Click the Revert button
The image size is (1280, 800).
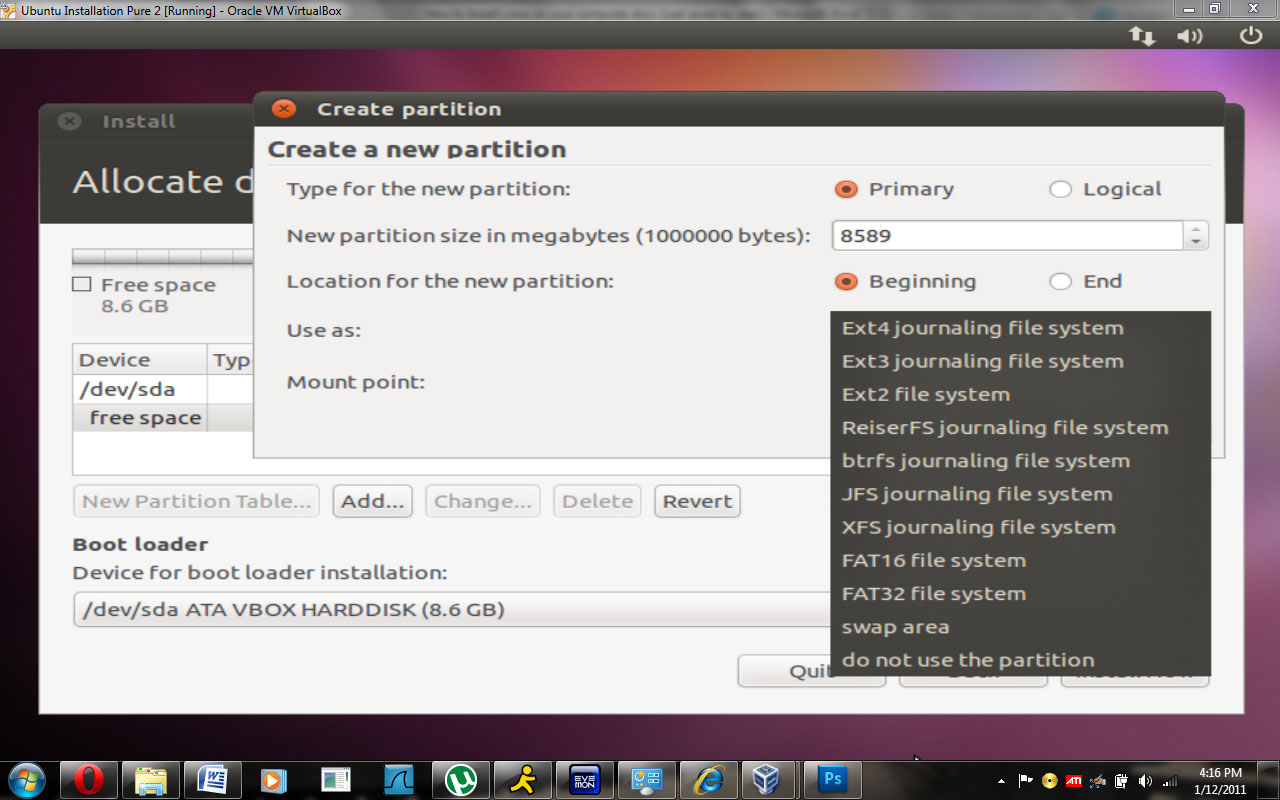pos(697,501)
